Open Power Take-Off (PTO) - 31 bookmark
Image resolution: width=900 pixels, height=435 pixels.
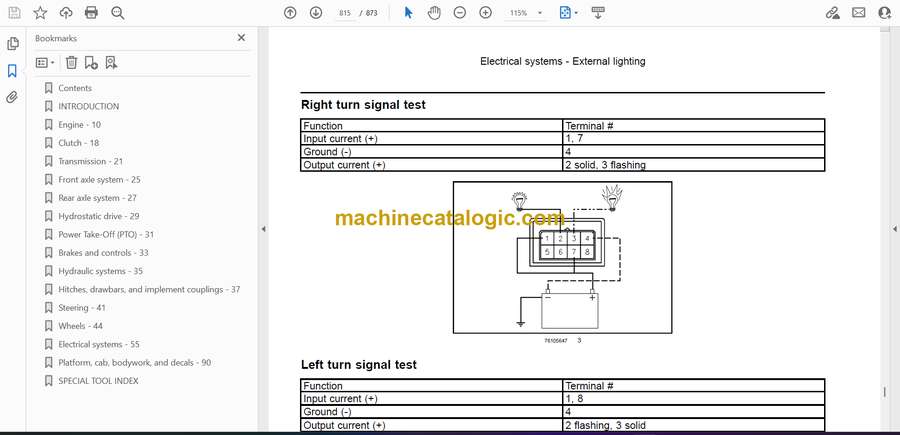tap(106, 235)
